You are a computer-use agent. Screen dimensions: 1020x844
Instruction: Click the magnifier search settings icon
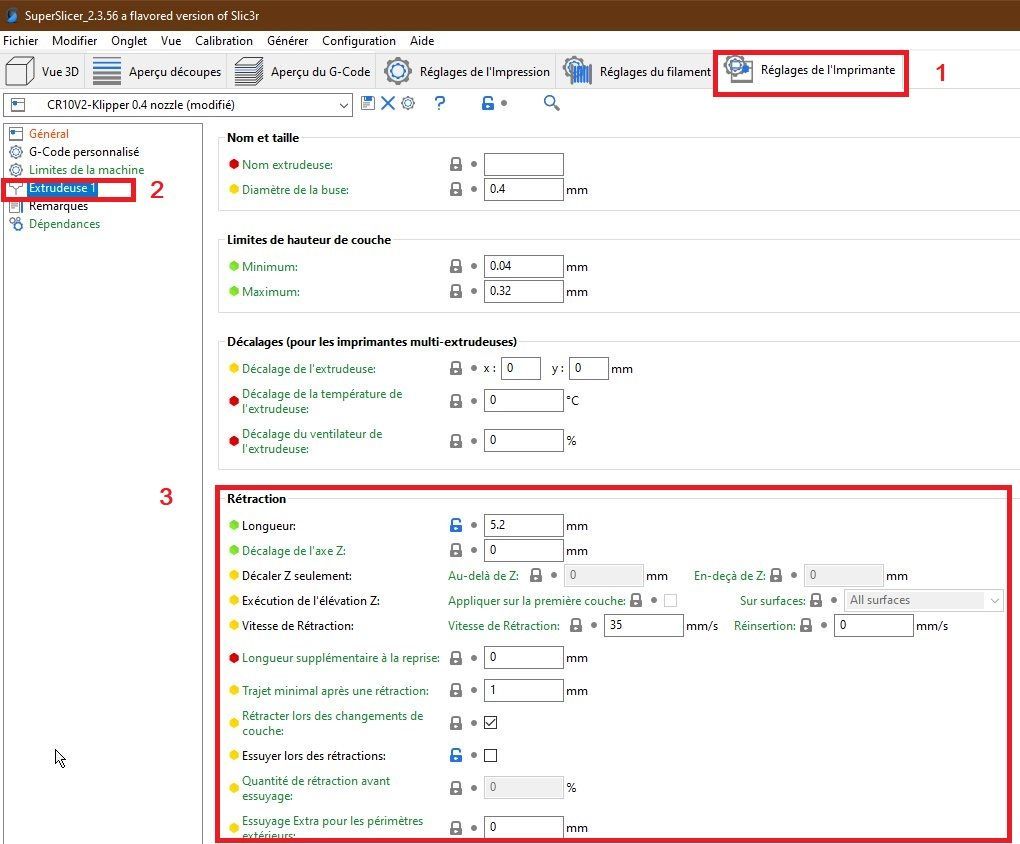[552, 103]
